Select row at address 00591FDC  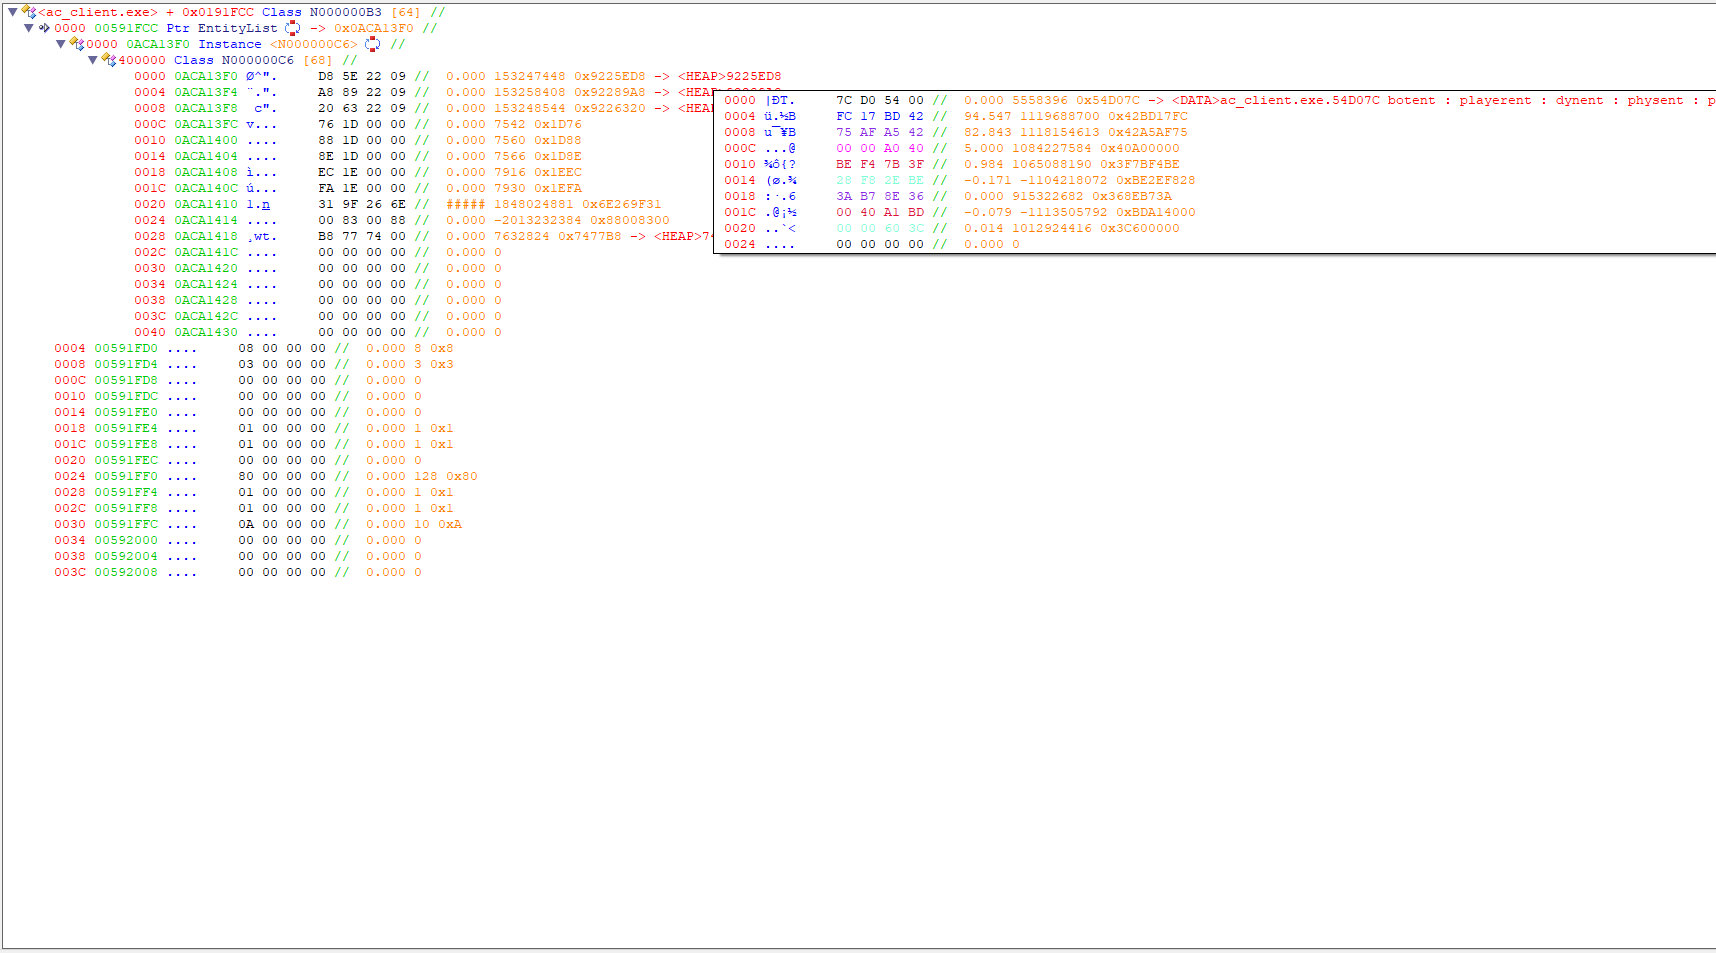click(x=238, y=396)
